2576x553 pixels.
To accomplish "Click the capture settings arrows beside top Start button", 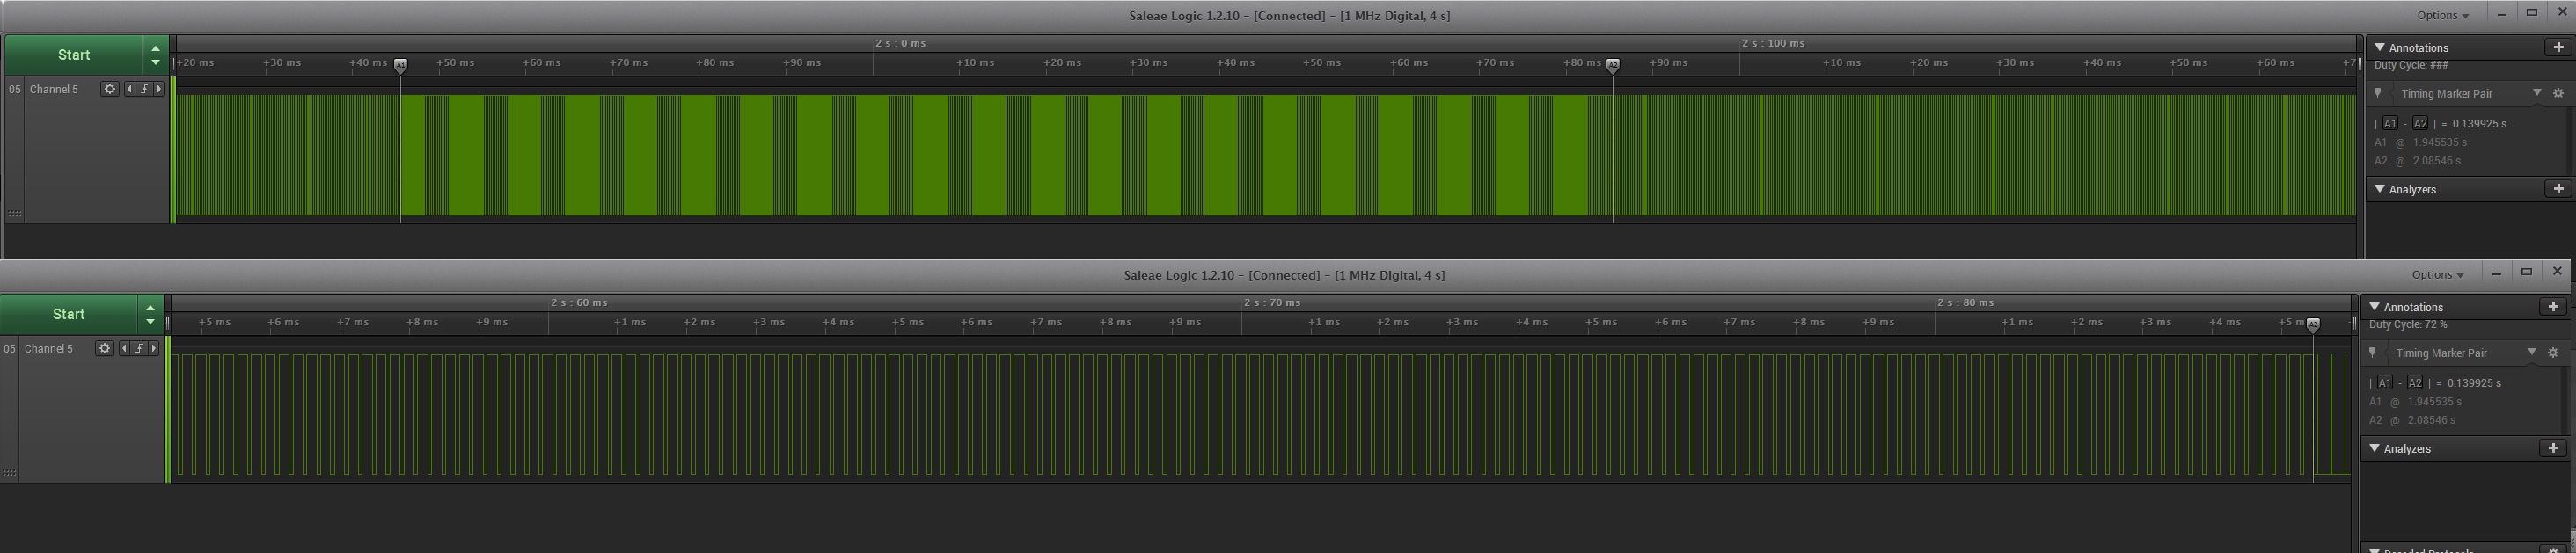I will (155, 55).
